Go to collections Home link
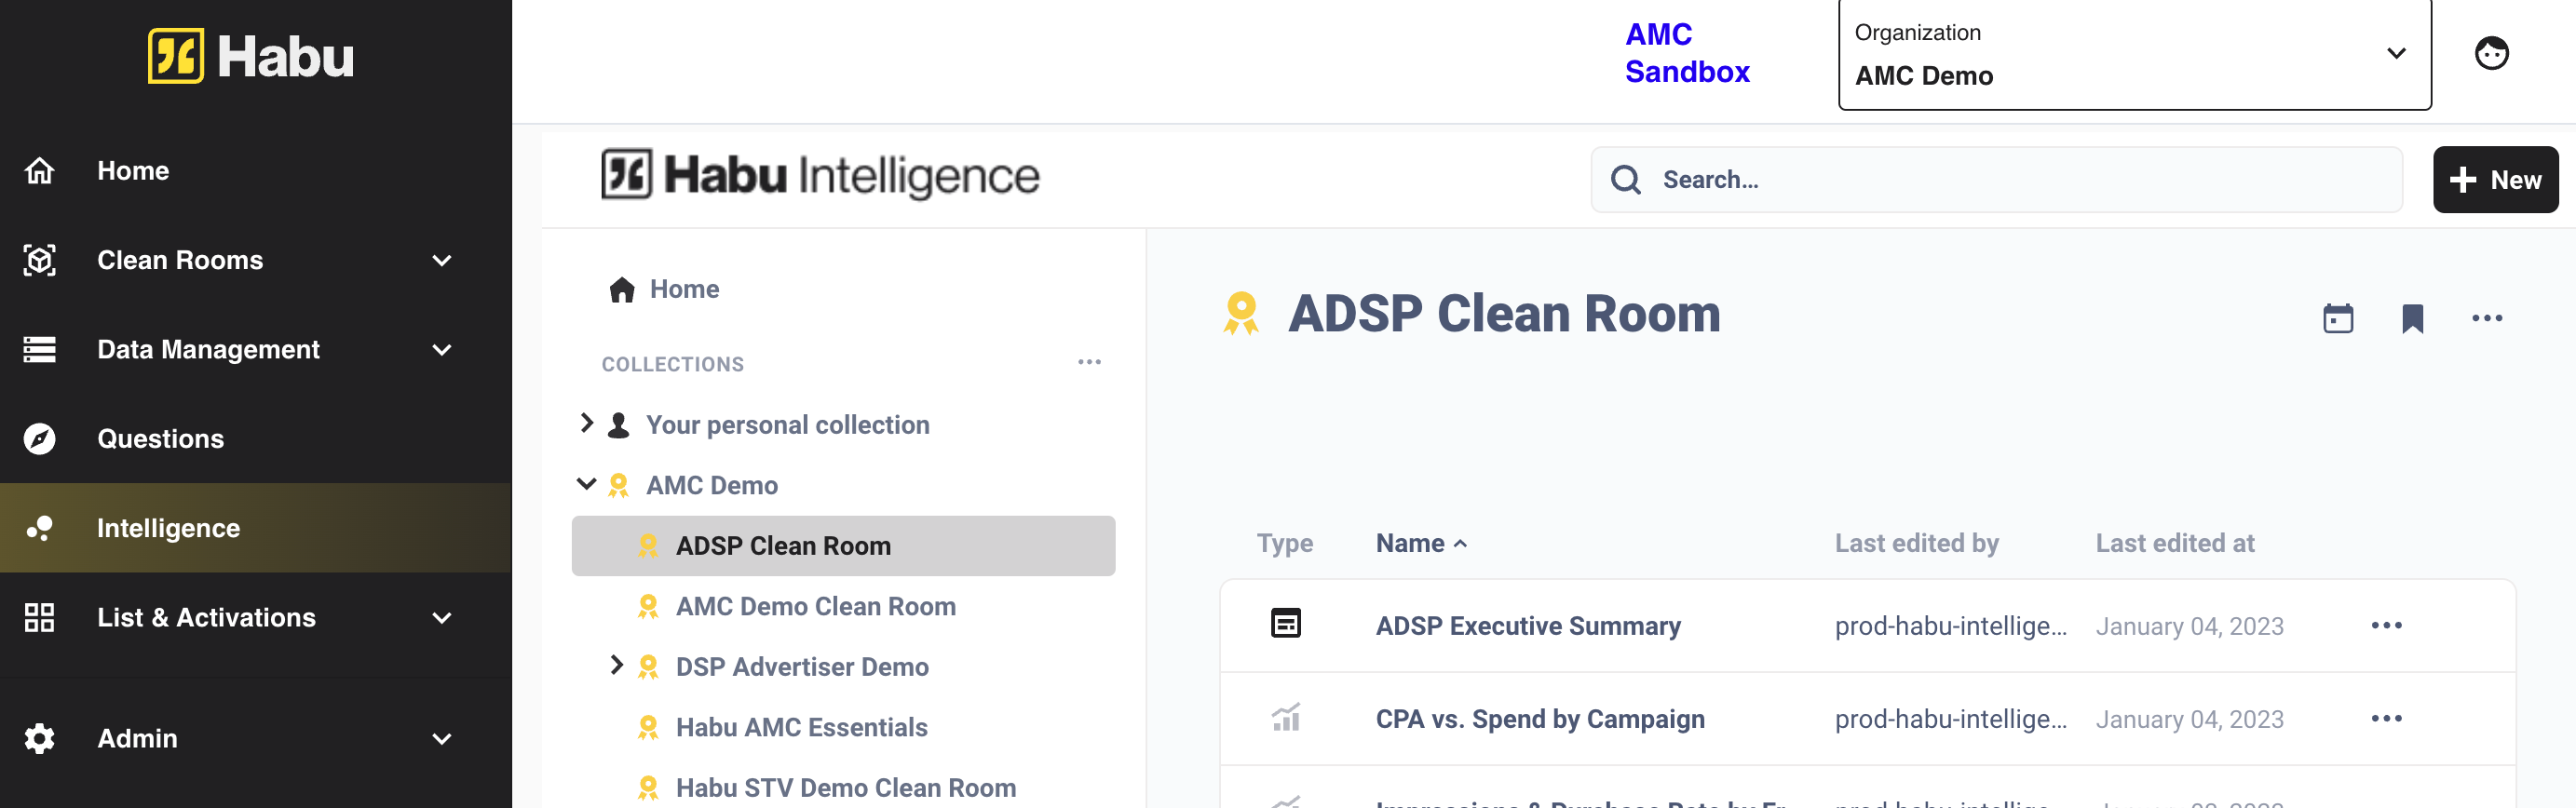Image resolution: width=2576 pixels, height=808 pixels. [684, 290]
